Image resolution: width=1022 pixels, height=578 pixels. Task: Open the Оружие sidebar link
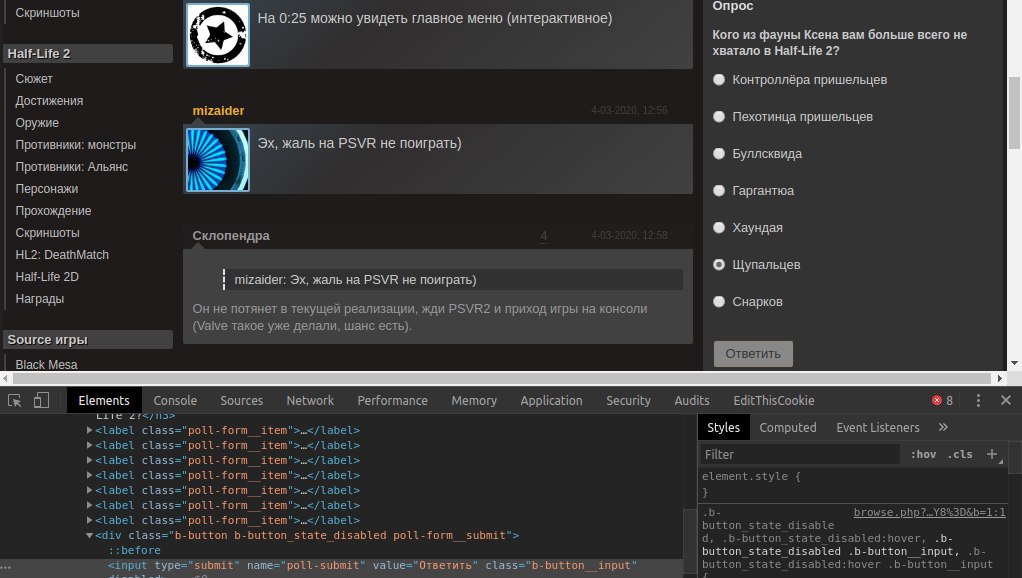(37, 123)
